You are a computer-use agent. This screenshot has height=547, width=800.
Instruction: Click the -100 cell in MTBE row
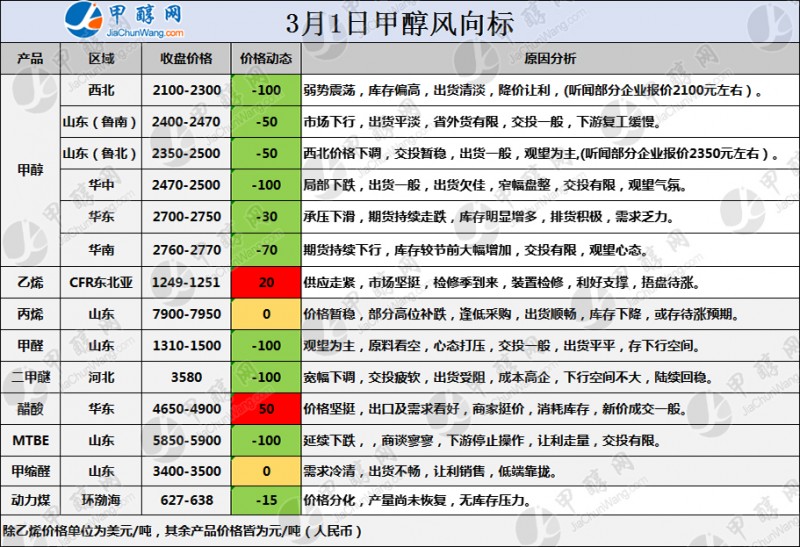tap(266, 441)
